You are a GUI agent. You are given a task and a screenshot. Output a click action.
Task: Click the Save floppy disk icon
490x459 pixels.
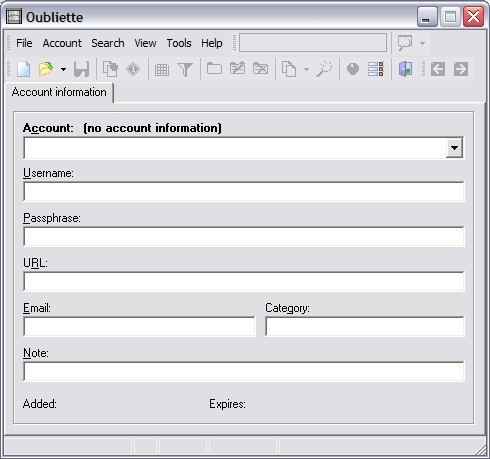pyautogui.click(x=81, y=69)
